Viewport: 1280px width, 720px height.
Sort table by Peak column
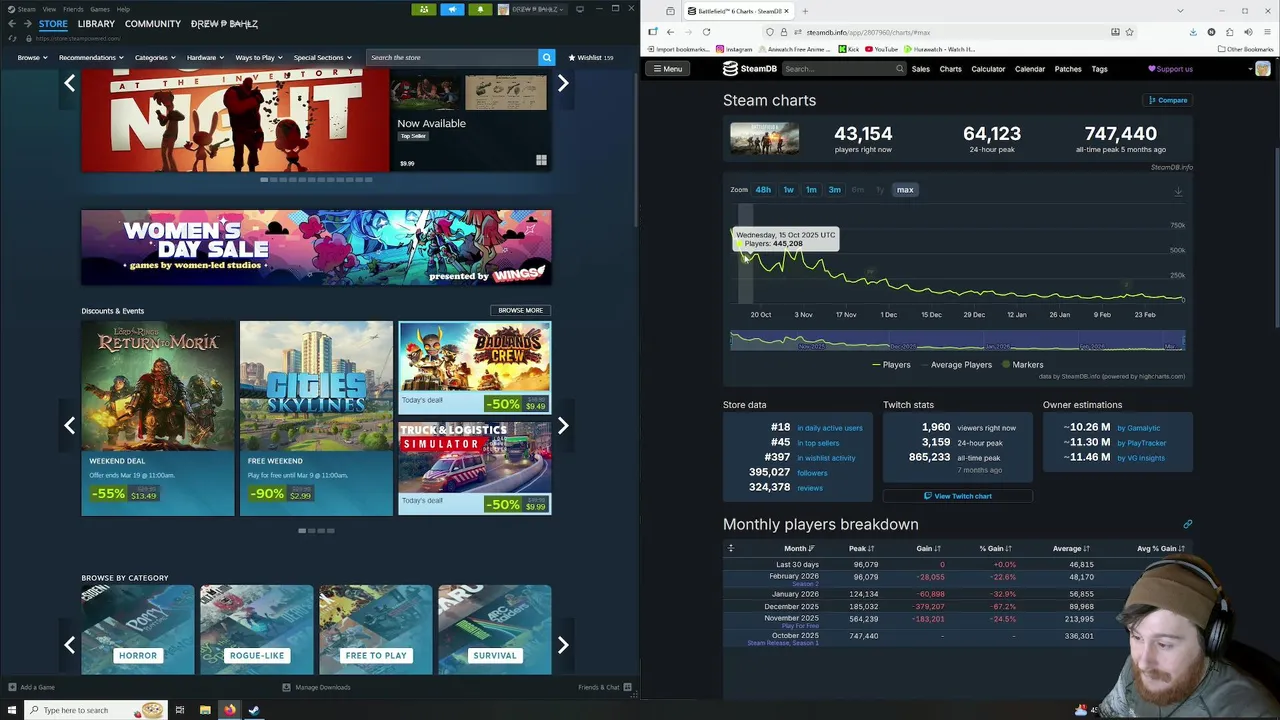pos(861,549)
